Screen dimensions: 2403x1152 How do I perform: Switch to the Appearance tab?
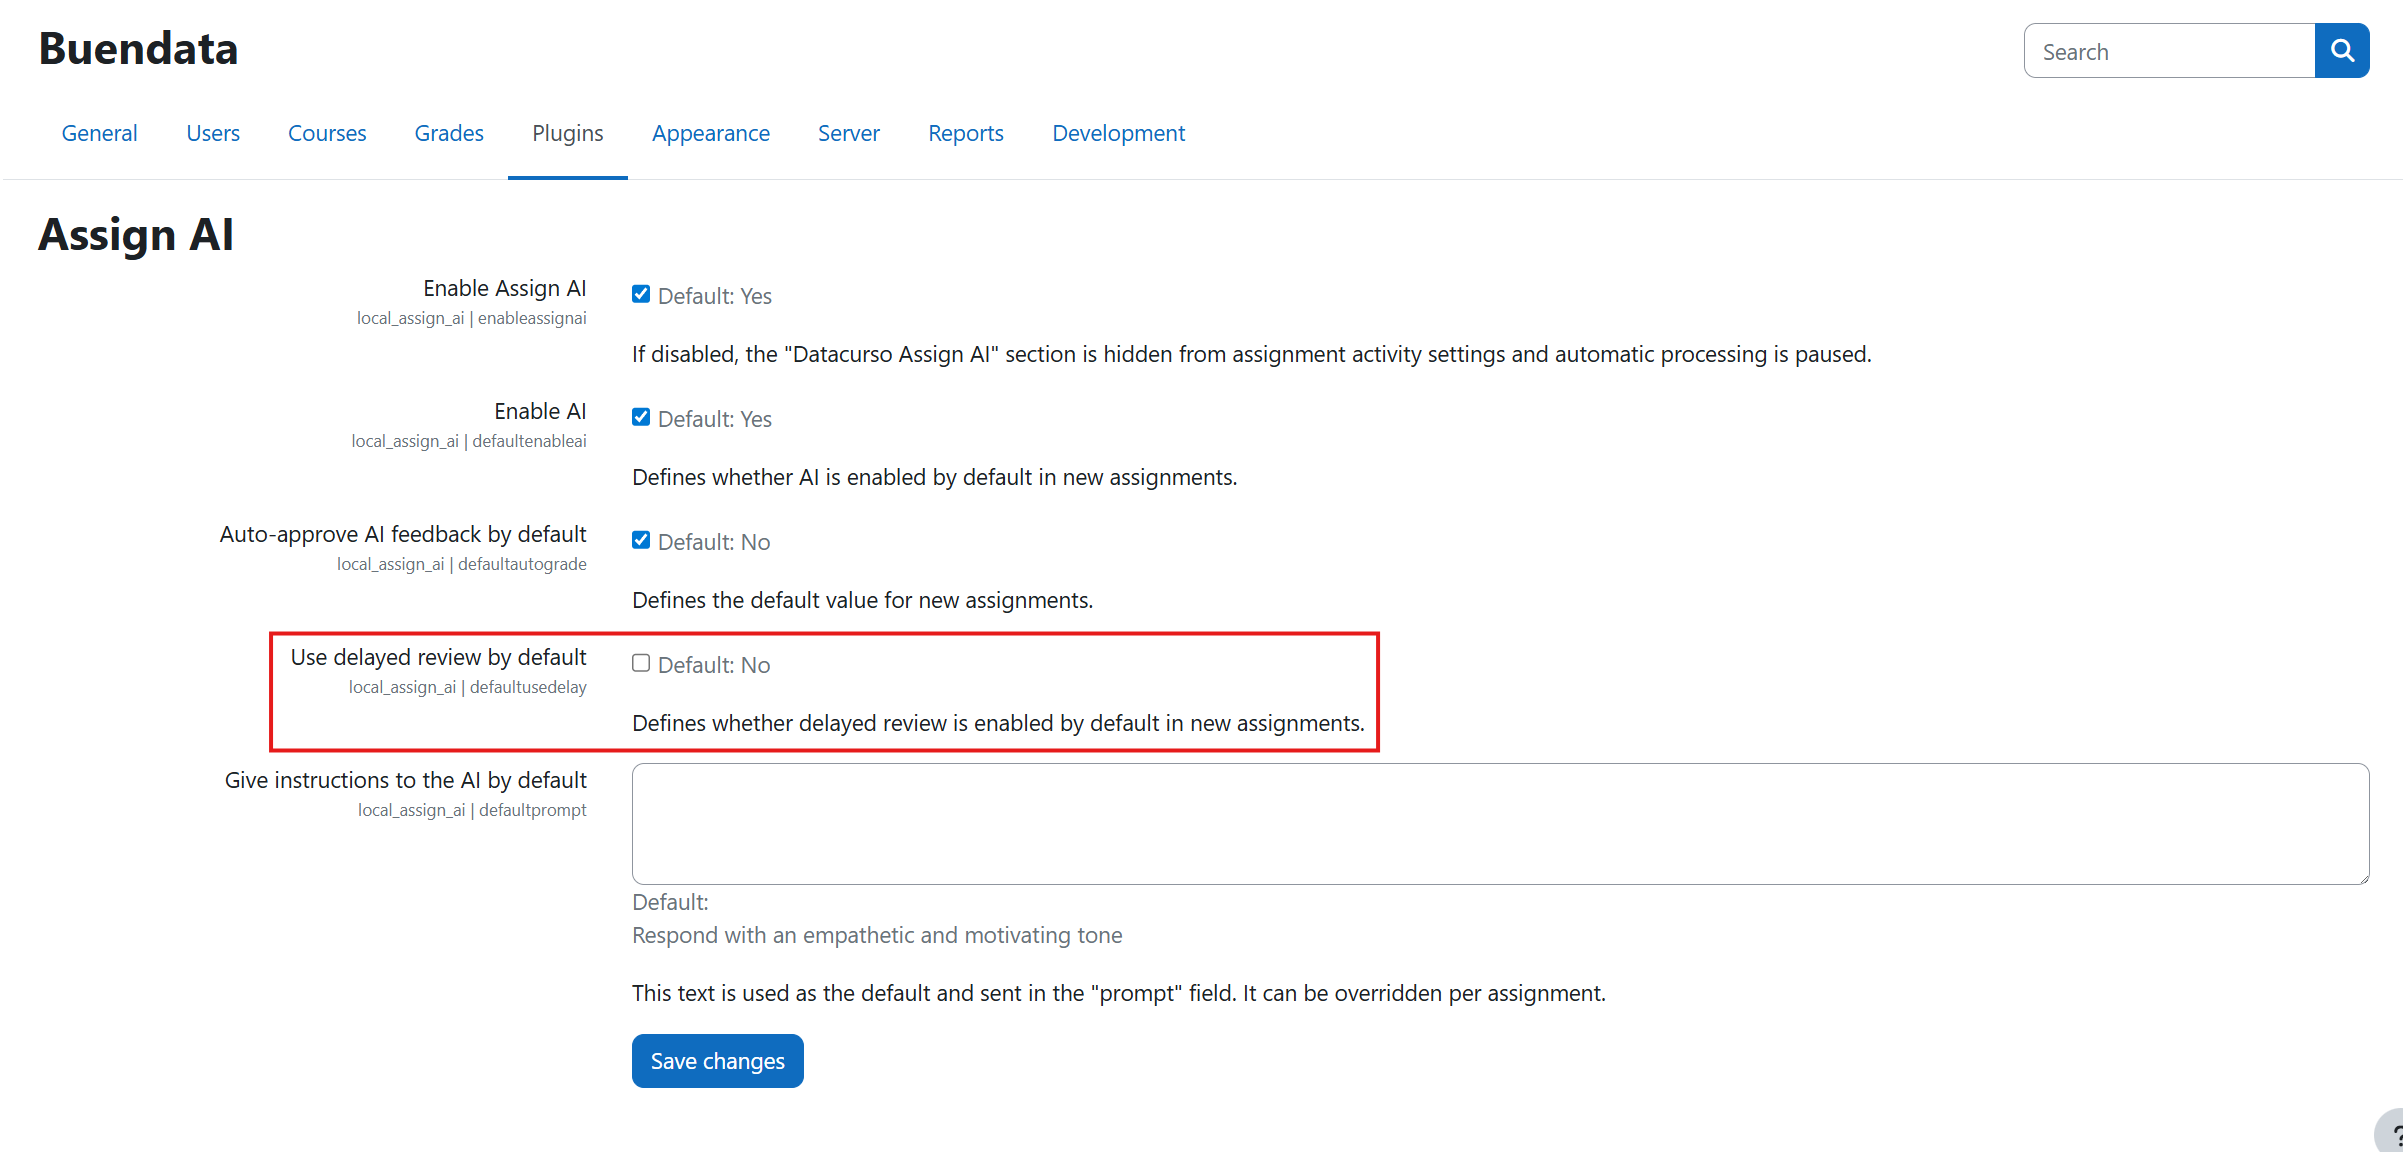(x=710, y=133)
